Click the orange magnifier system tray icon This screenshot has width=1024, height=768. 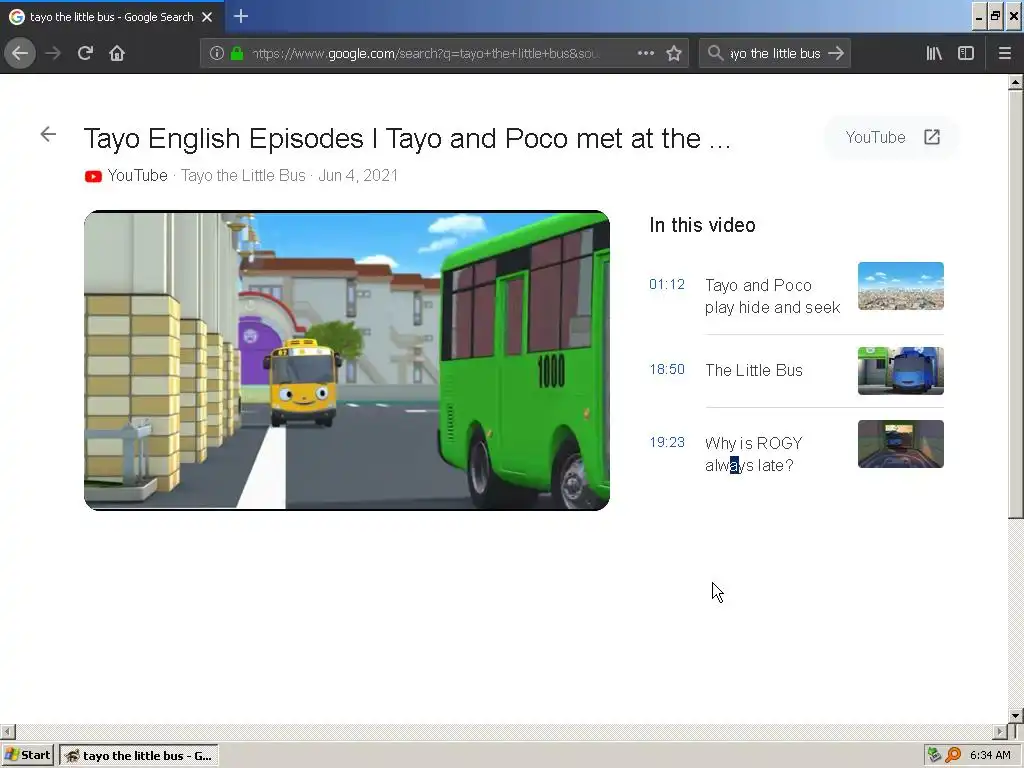tap(953, 756)
